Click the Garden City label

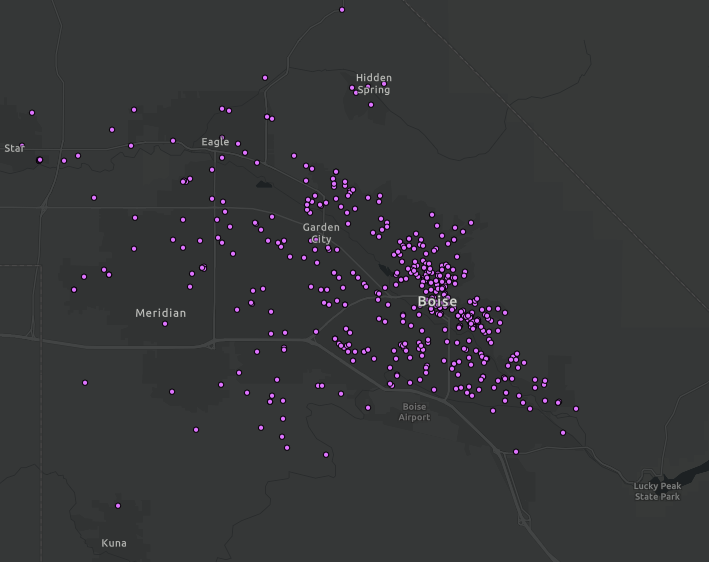click(321, 233)
